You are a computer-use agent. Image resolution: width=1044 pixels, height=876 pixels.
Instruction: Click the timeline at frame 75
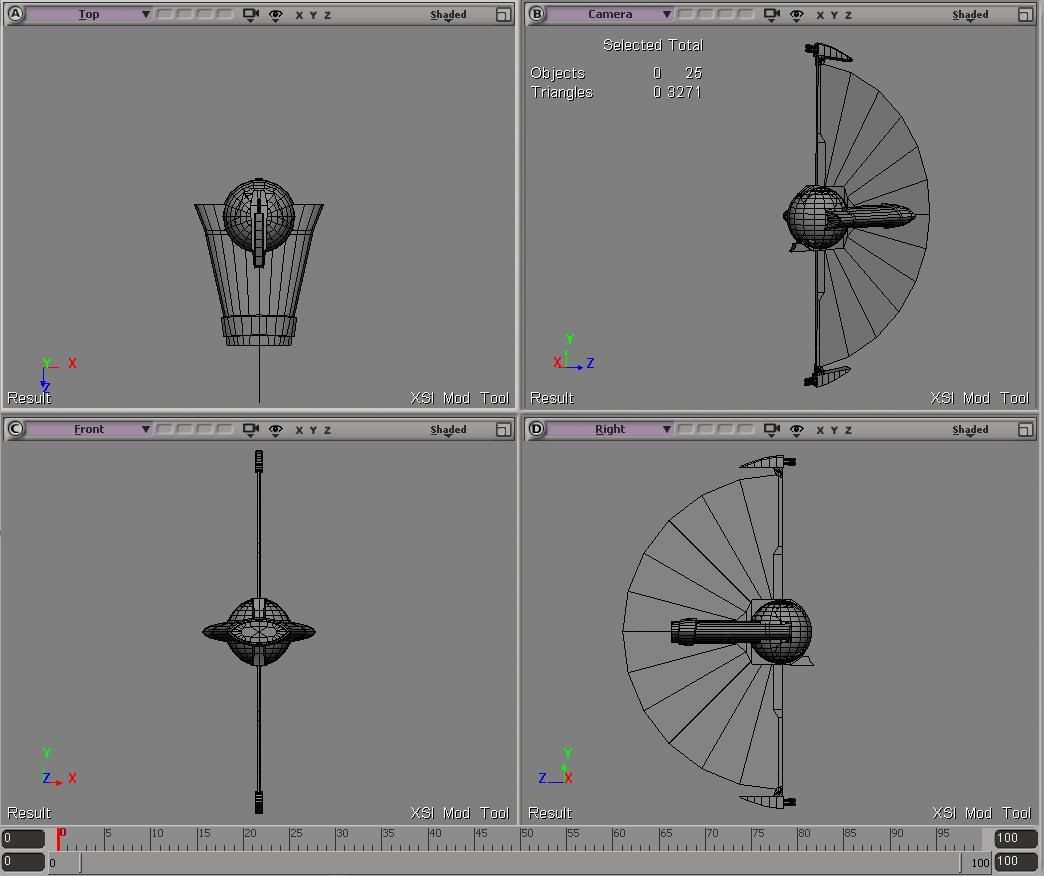[752, 839]
